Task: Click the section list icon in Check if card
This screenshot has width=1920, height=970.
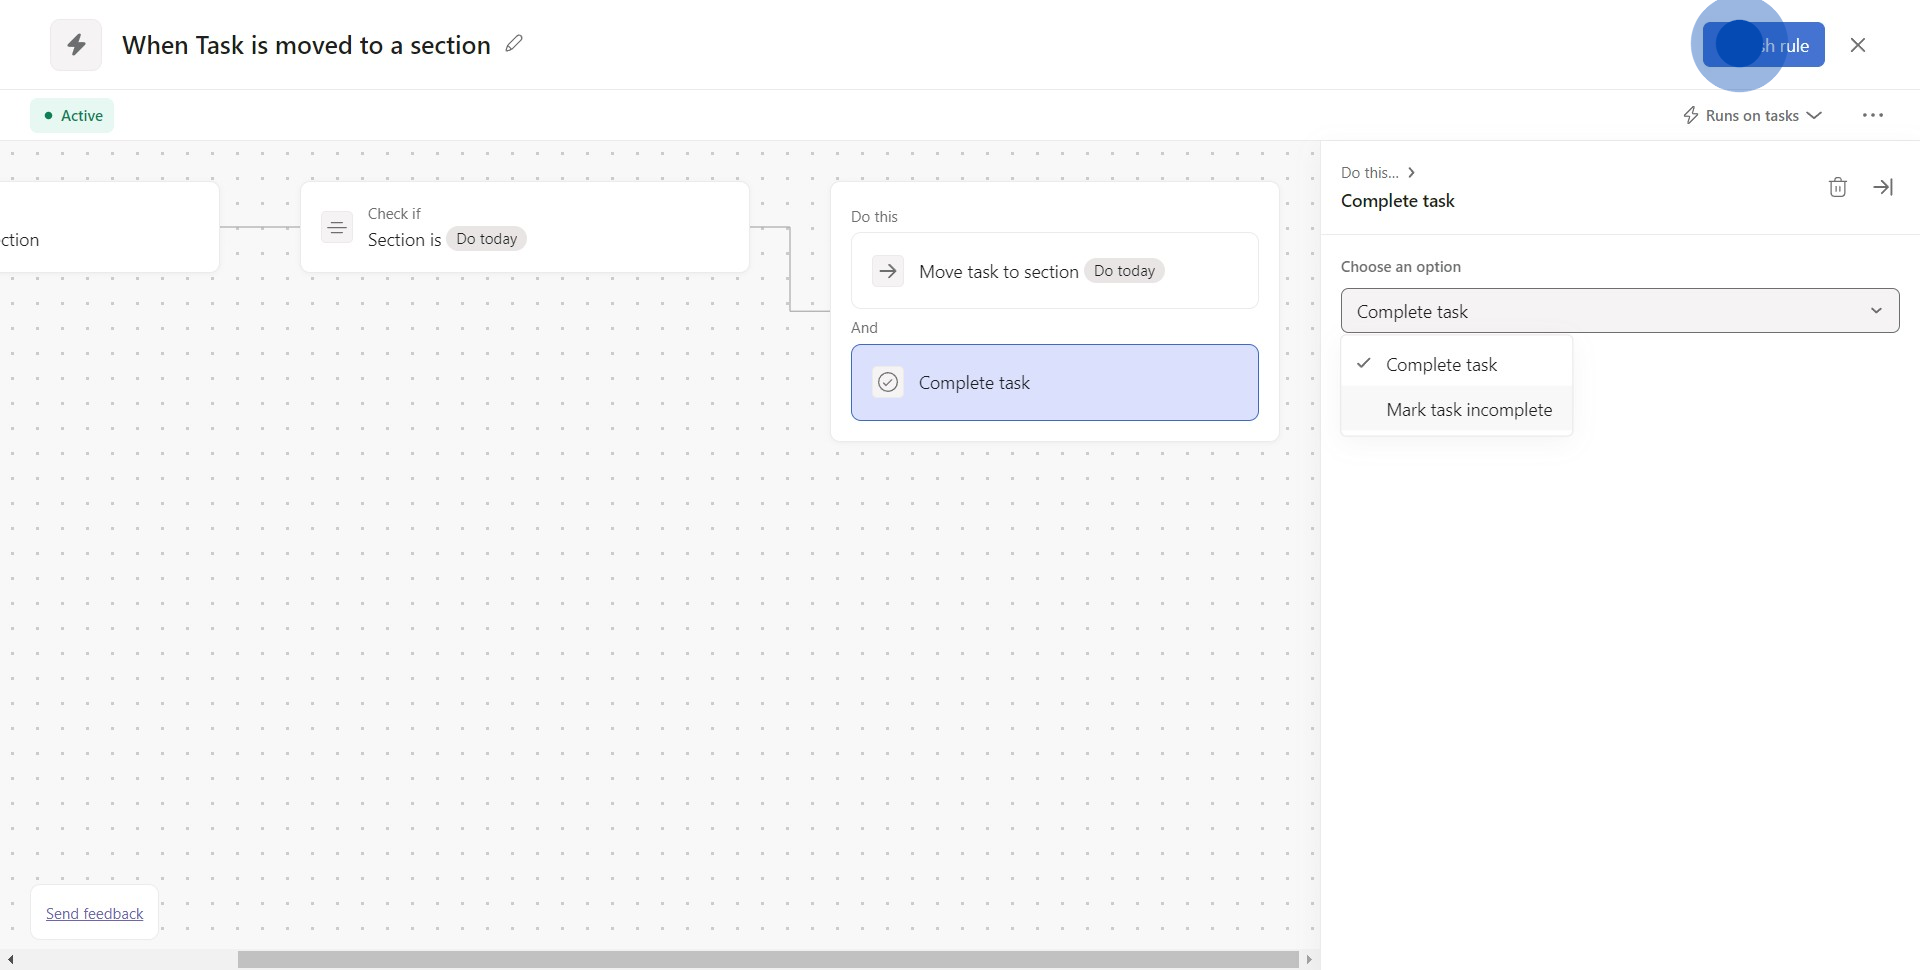Action: 337,228
